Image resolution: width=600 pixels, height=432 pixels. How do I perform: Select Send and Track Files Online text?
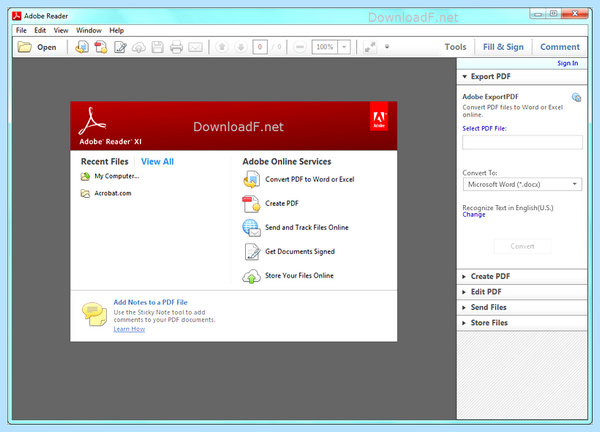pos(307,228)
